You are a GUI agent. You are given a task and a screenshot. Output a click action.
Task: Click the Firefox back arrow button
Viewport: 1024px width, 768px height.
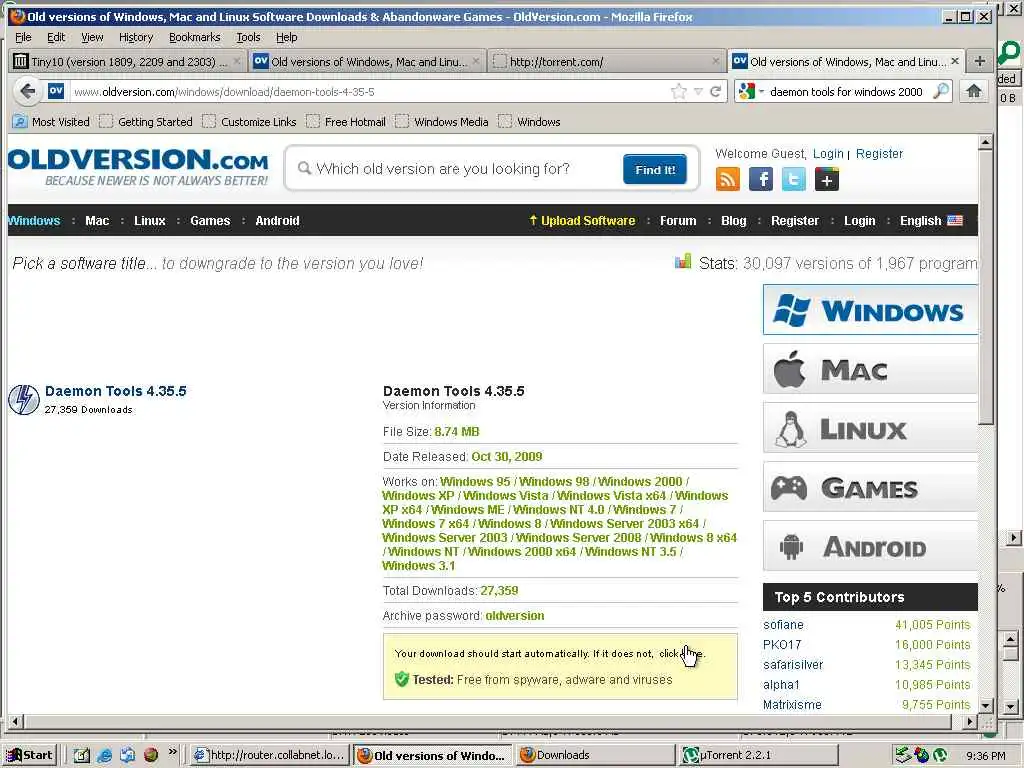point(27,91)
